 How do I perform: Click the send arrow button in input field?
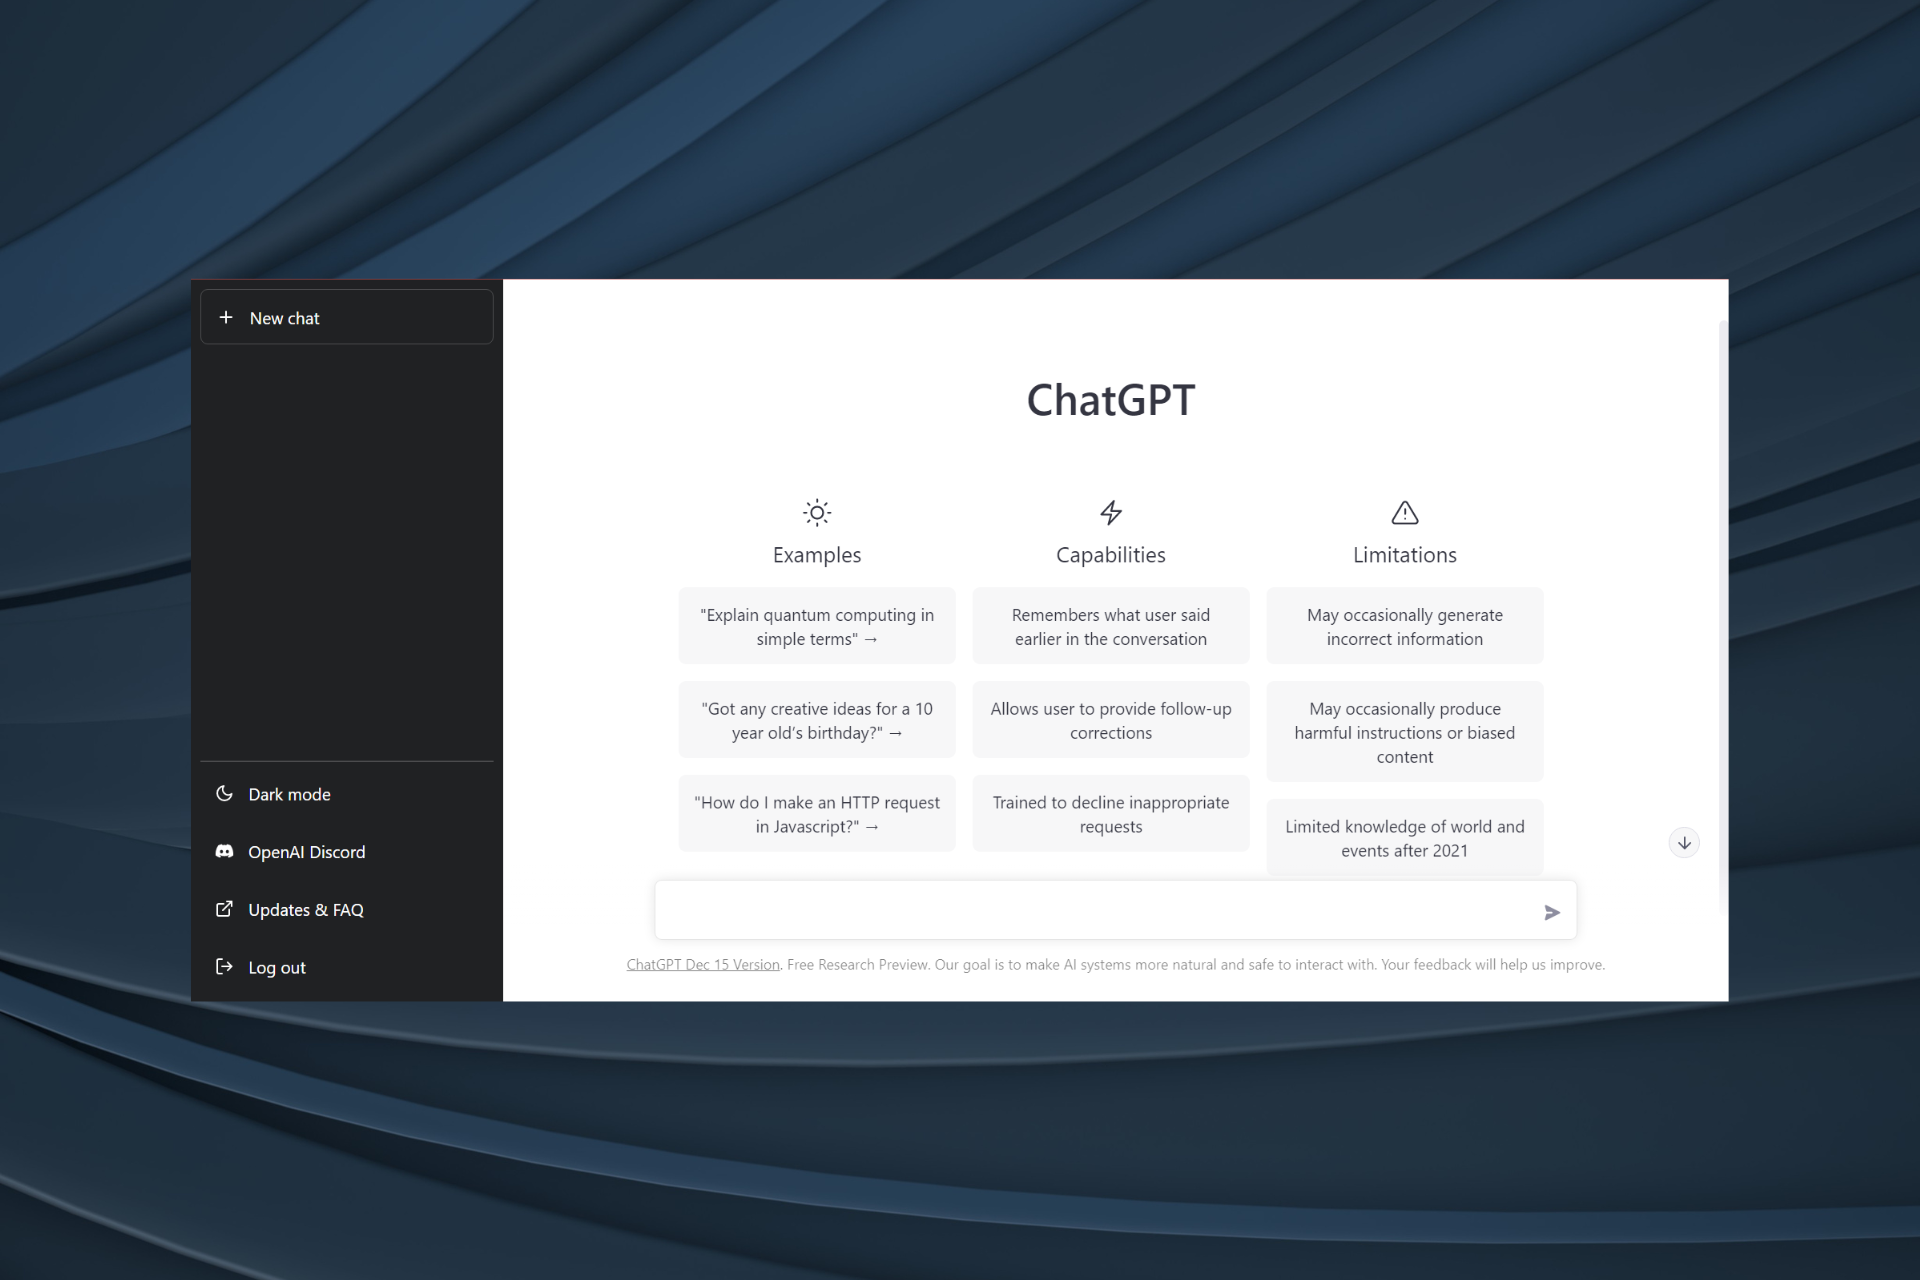(x=1551, y=911)
